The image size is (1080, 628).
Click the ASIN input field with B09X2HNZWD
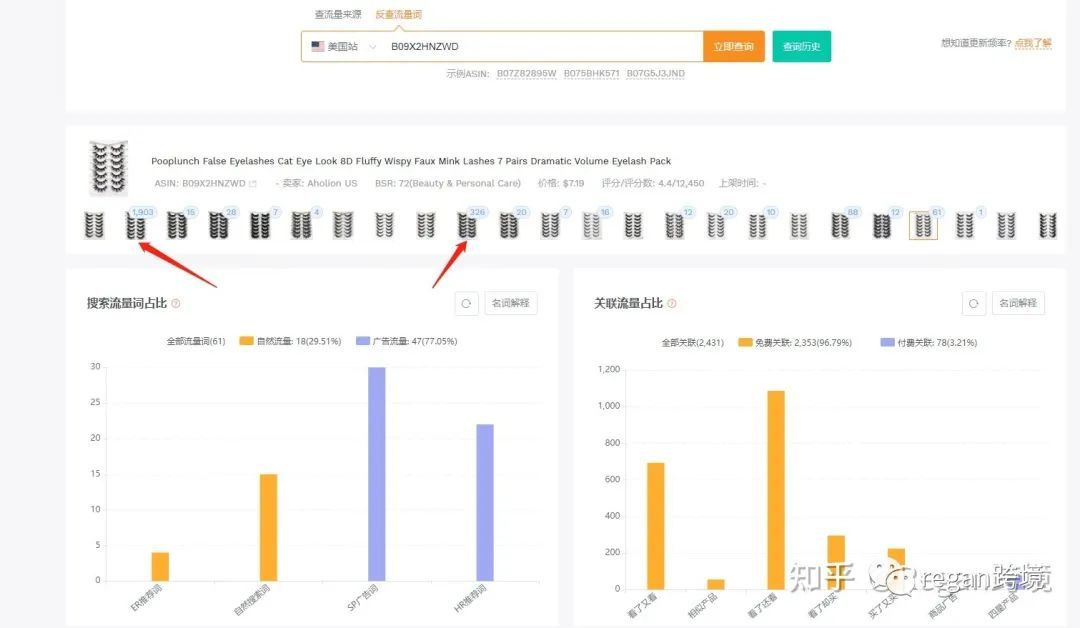544,46
